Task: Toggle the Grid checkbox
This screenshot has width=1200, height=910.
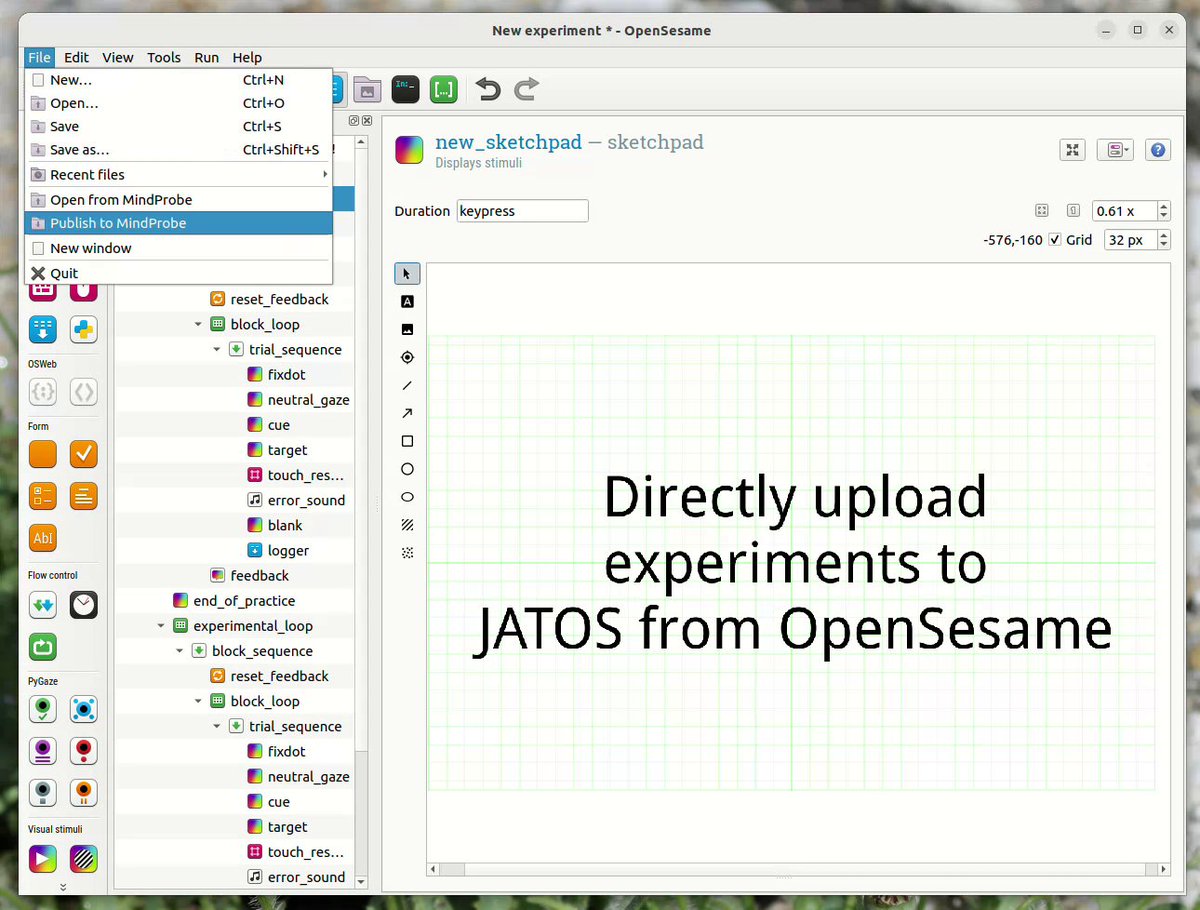Action: [x=1055, y=240]
